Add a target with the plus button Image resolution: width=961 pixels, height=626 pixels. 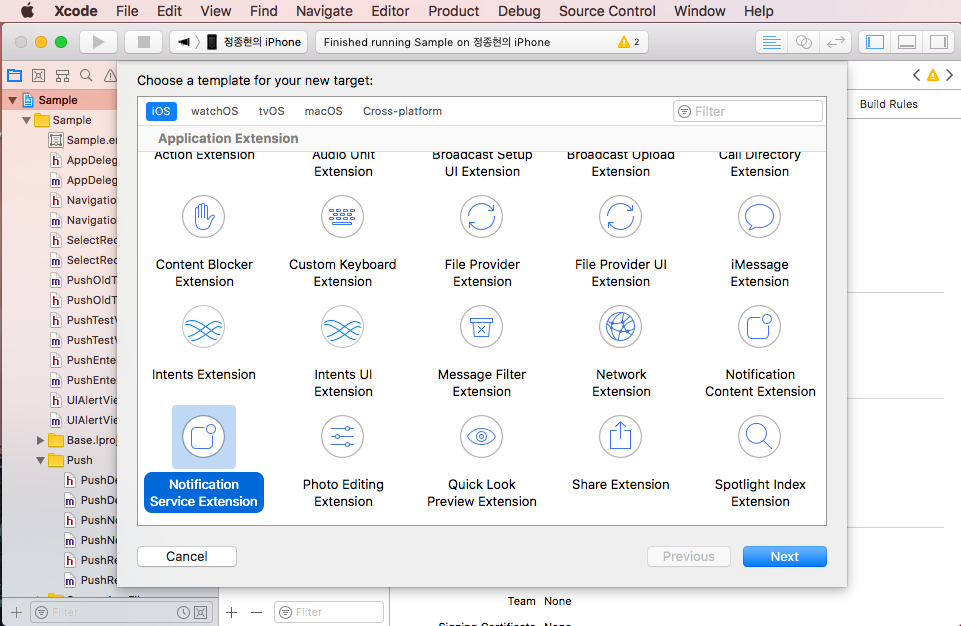point(232,612)
